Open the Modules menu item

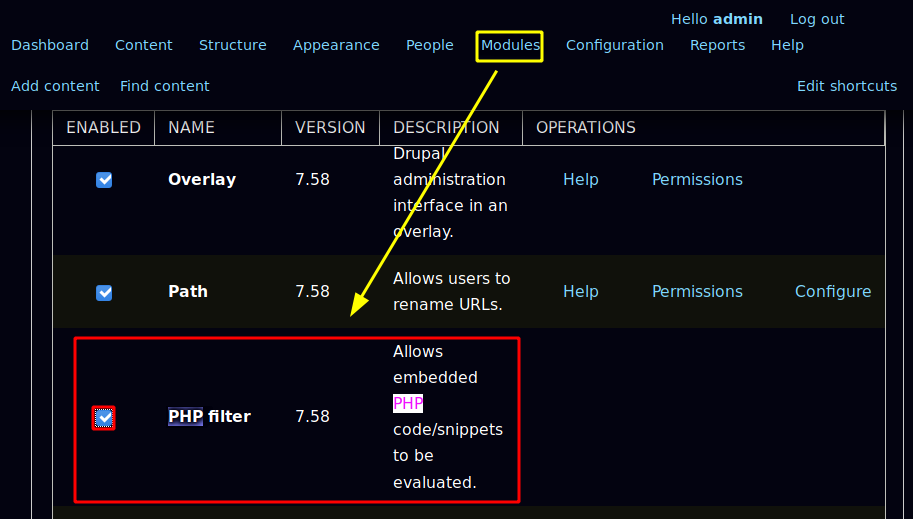(x=510, y=45)
